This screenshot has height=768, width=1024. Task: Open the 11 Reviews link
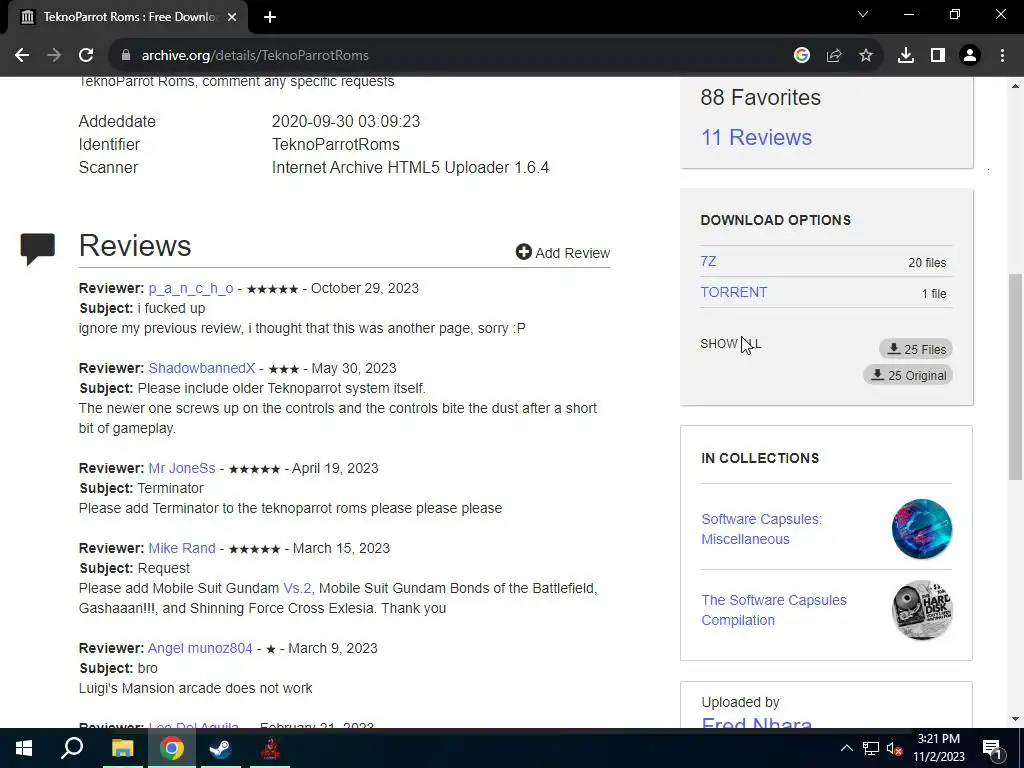tap(756, 137)
